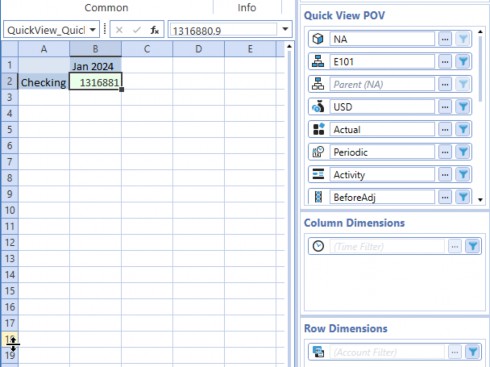
Task: Select the Info ribbon group label
Action: [x=247, y=7]
